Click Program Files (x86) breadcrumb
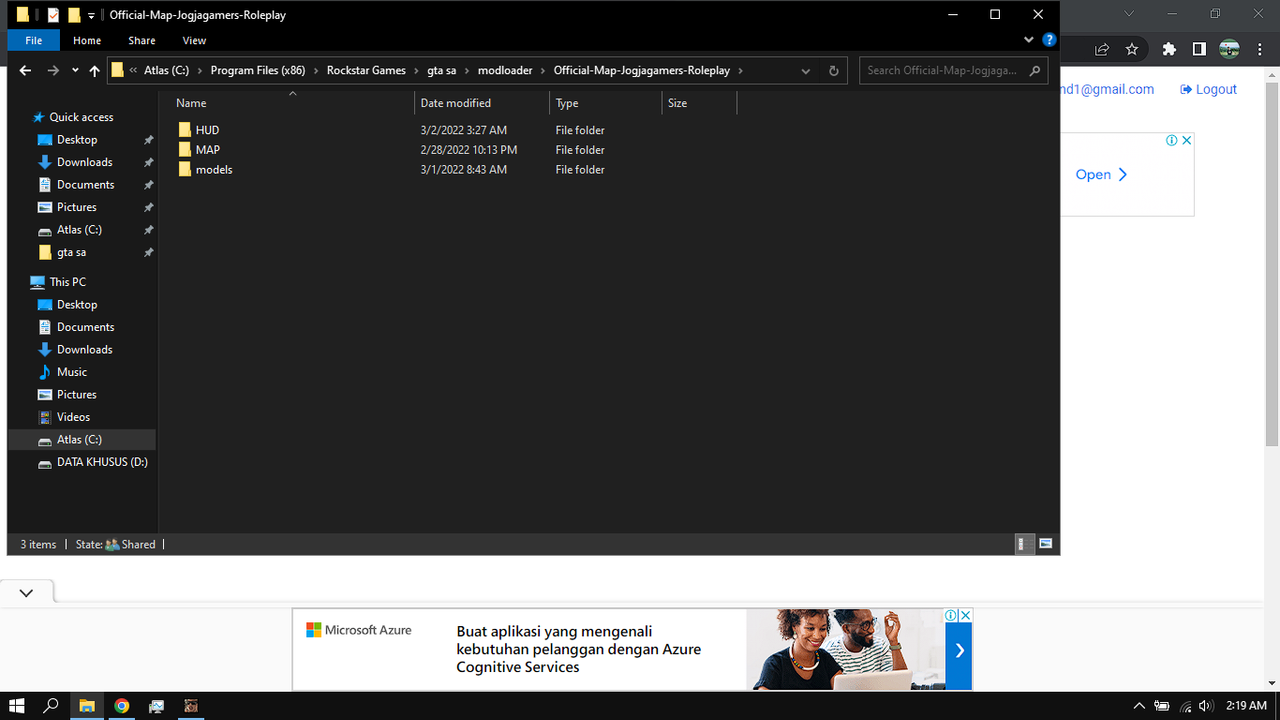The image size is (1280, 720). tap(258, 71)
